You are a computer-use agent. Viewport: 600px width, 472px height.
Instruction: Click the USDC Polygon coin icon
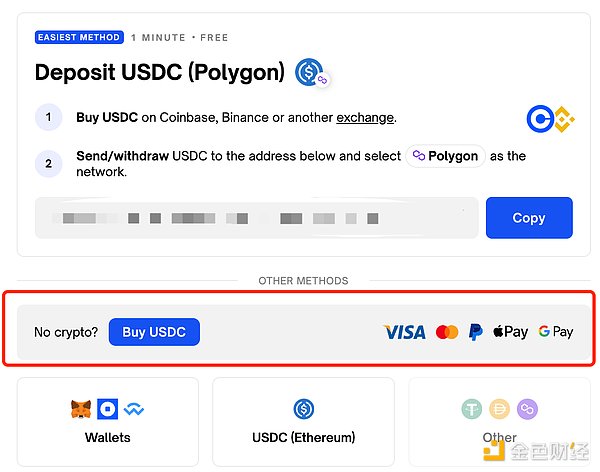pos(310,73)
